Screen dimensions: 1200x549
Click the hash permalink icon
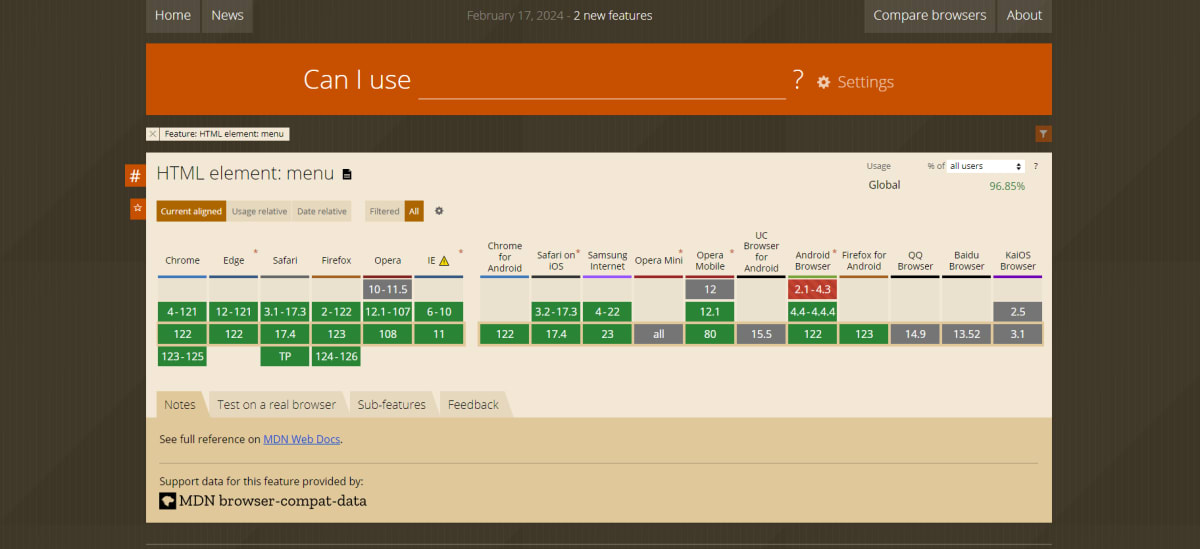(x=135, y=176)
